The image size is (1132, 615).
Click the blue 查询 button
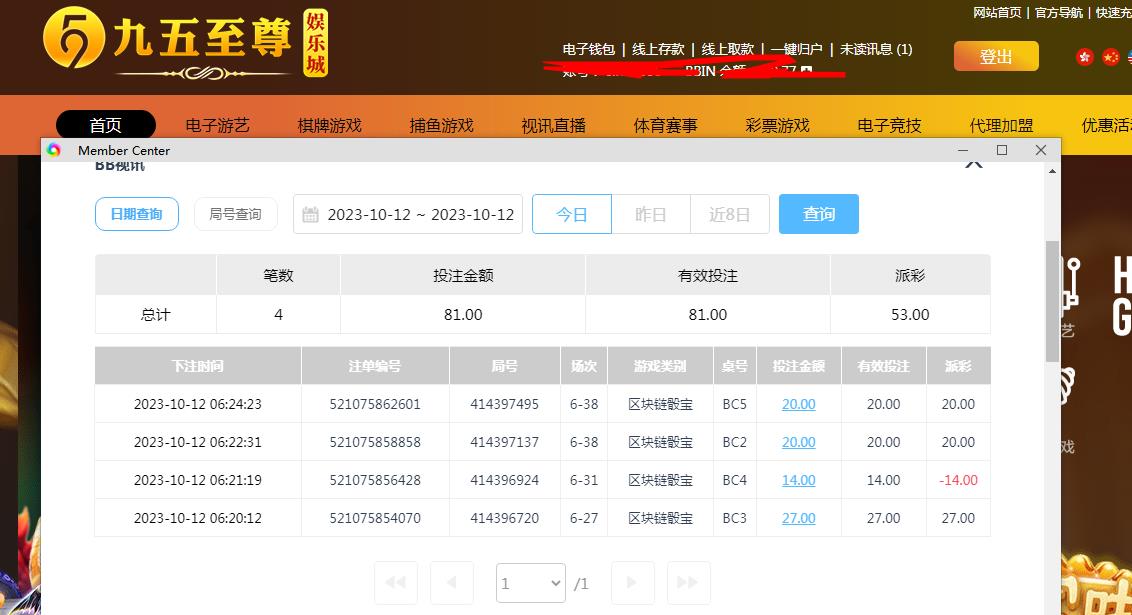click(818, 214)
